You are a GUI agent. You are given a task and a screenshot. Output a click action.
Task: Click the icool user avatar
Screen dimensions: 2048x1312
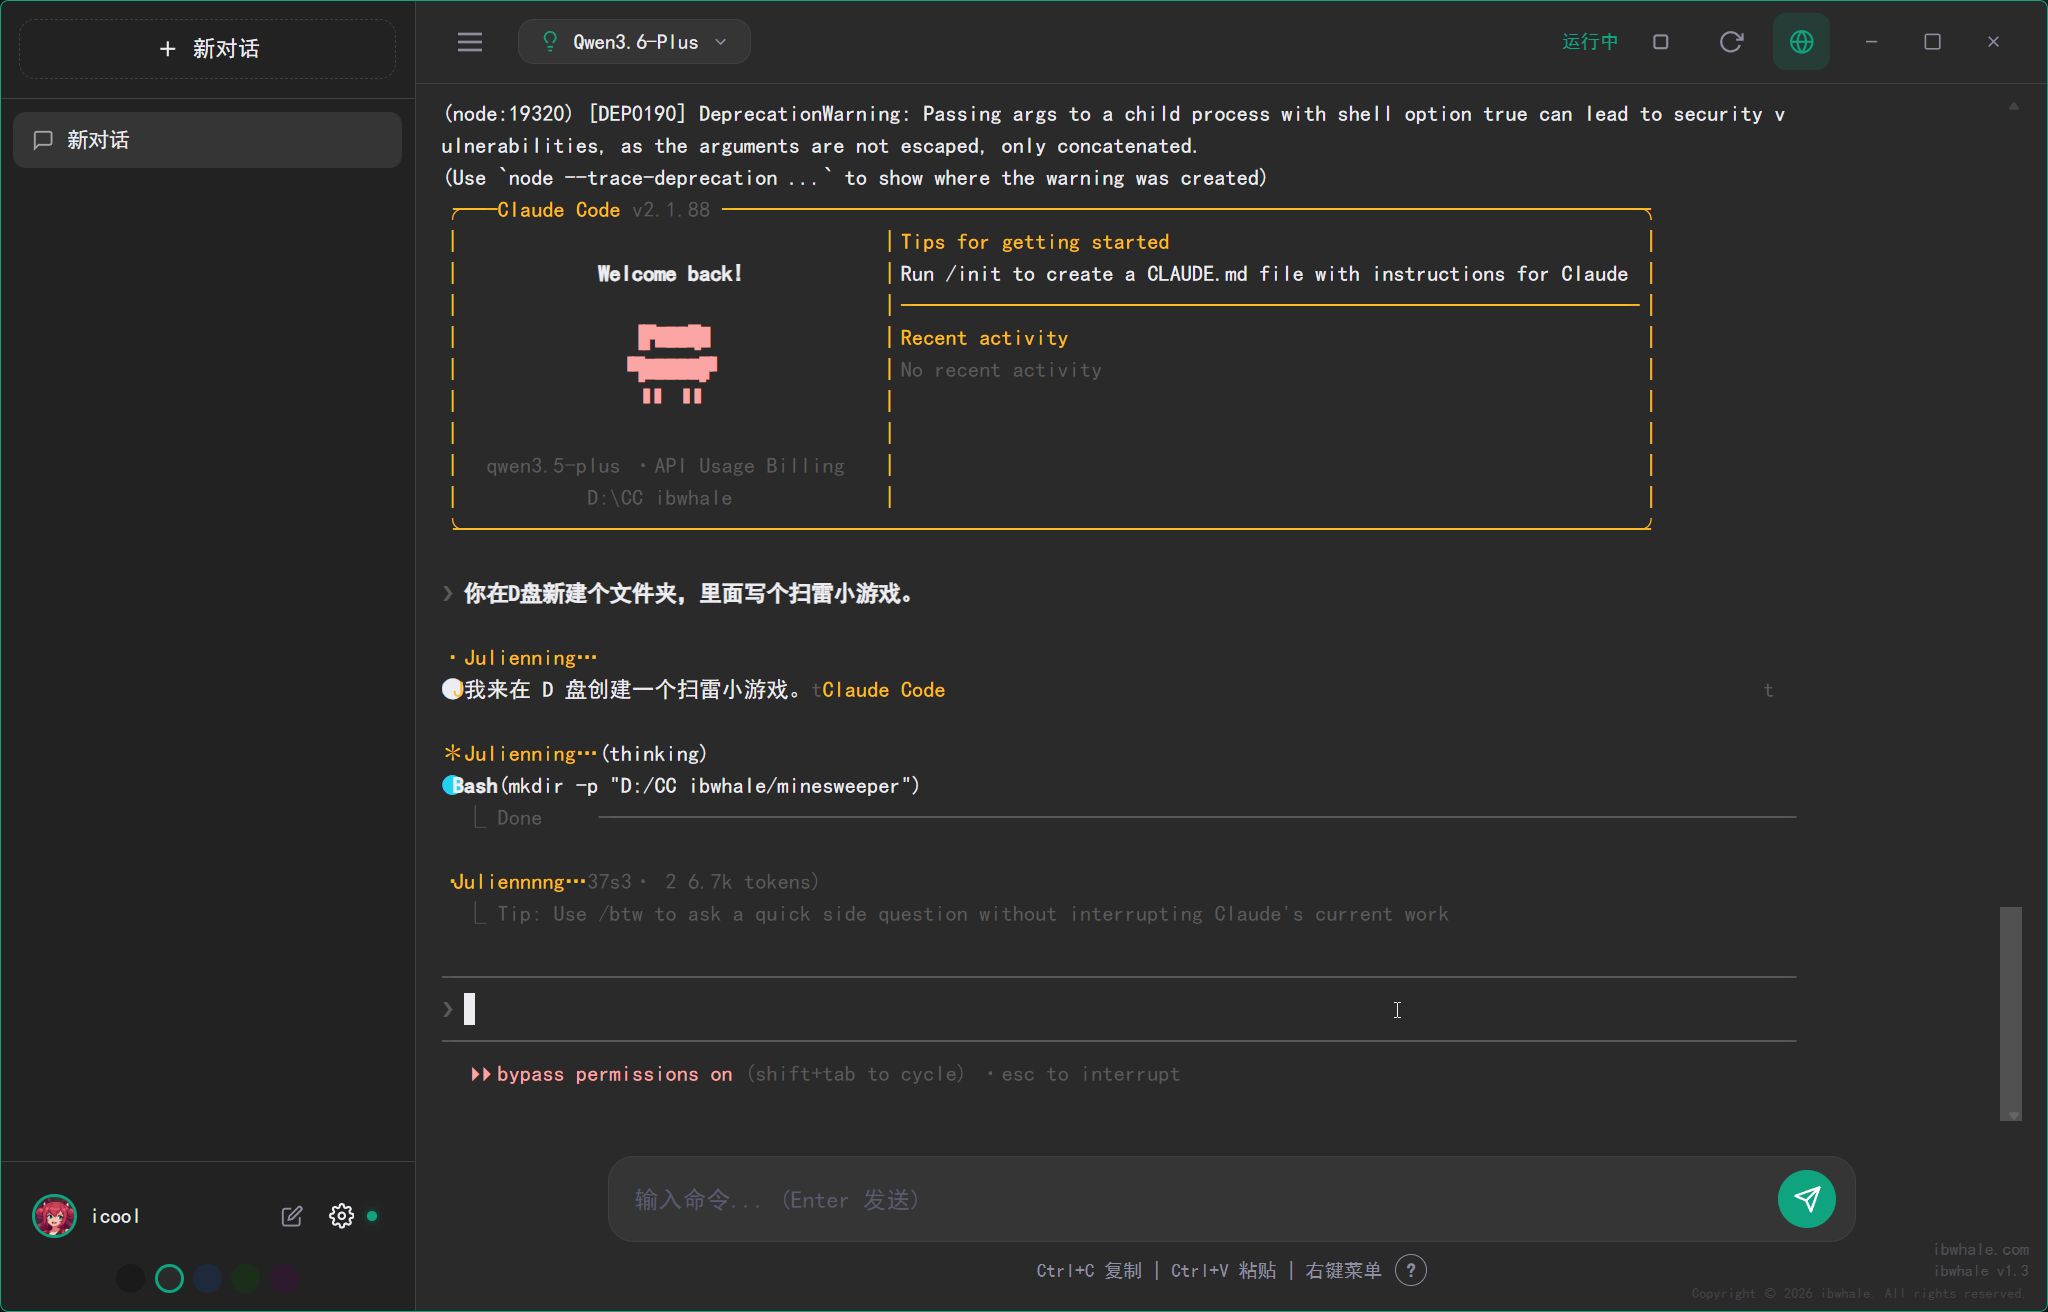[x=54, y=1216]
